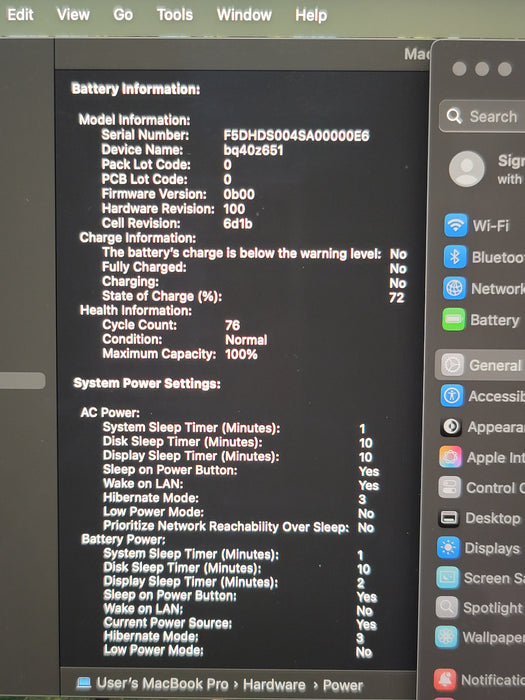Open the Appearance icon
Image resolution: width=525 pixels, height=700 pixels.
click(451, 426)
